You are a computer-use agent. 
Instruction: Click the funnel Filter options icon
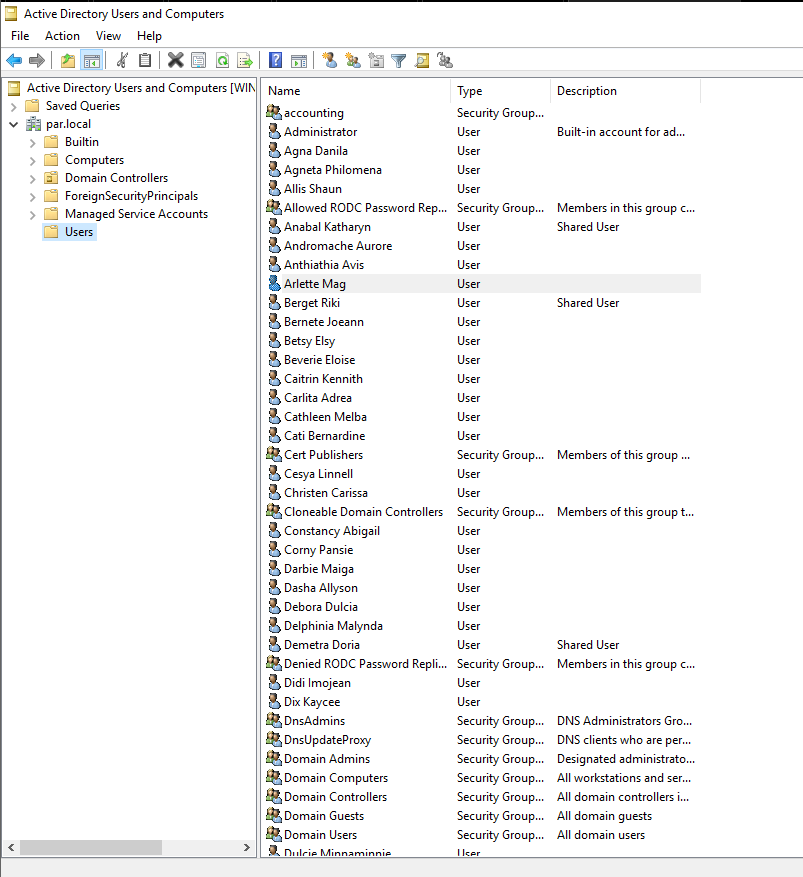click(399, 60)
